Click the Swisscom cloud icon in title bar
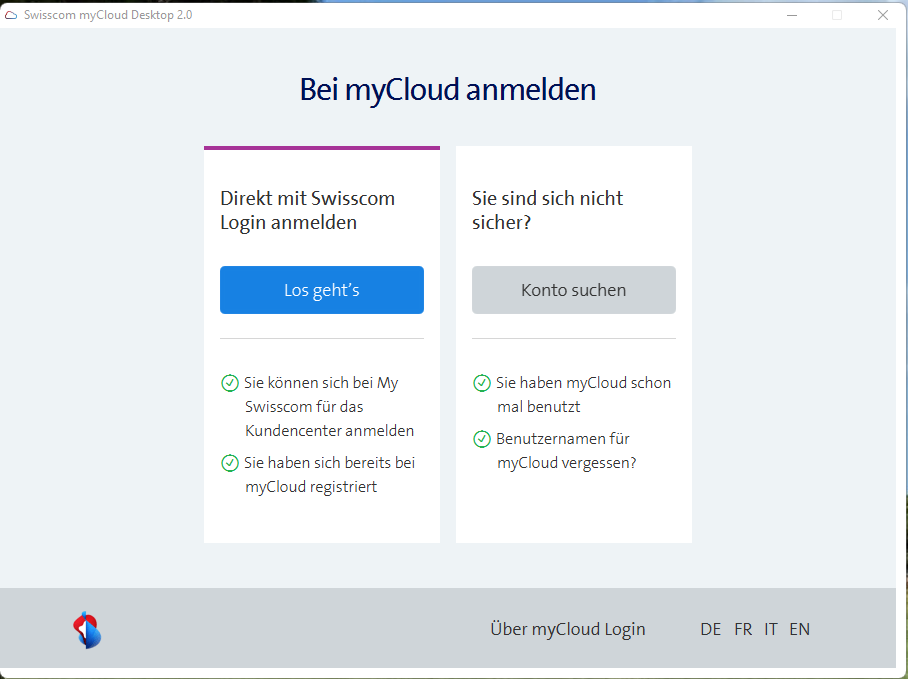This screenshot has width=908, height=679. pos(13,14)
